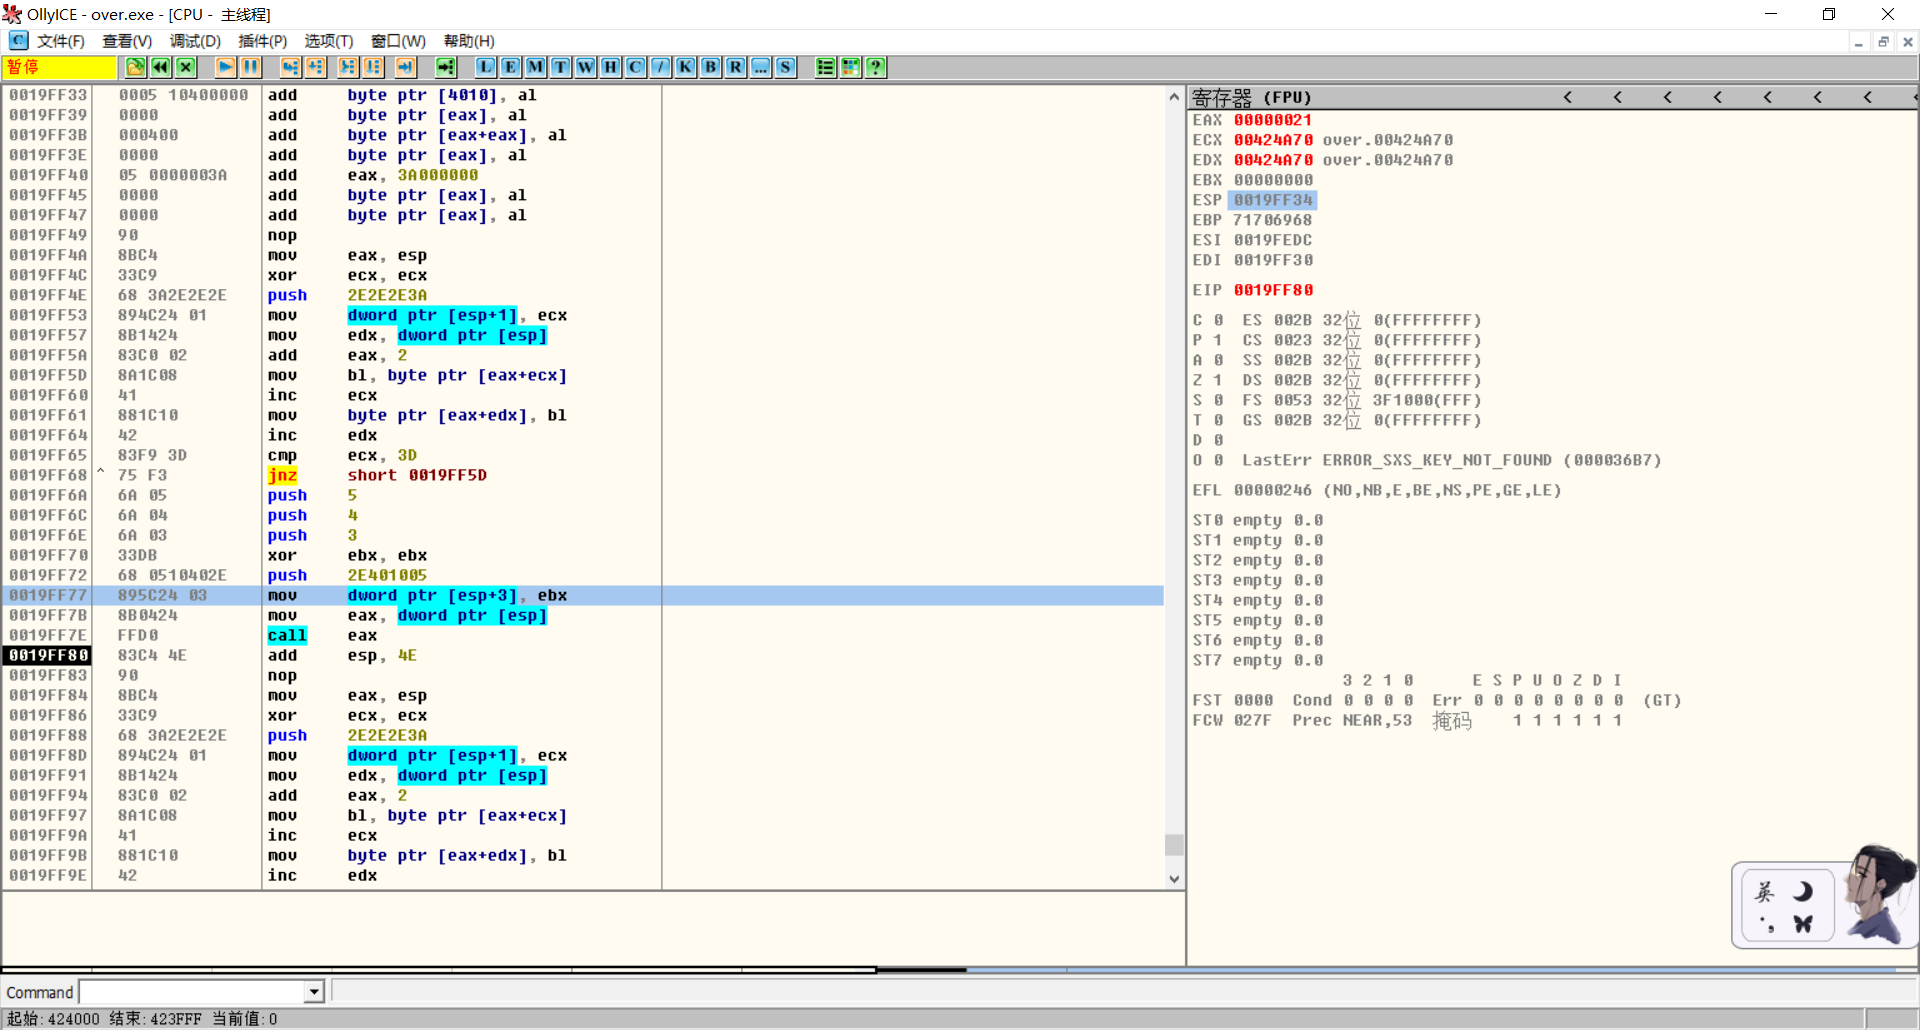Open Source window with S button

pyautogui.click(x=785, y=67)
